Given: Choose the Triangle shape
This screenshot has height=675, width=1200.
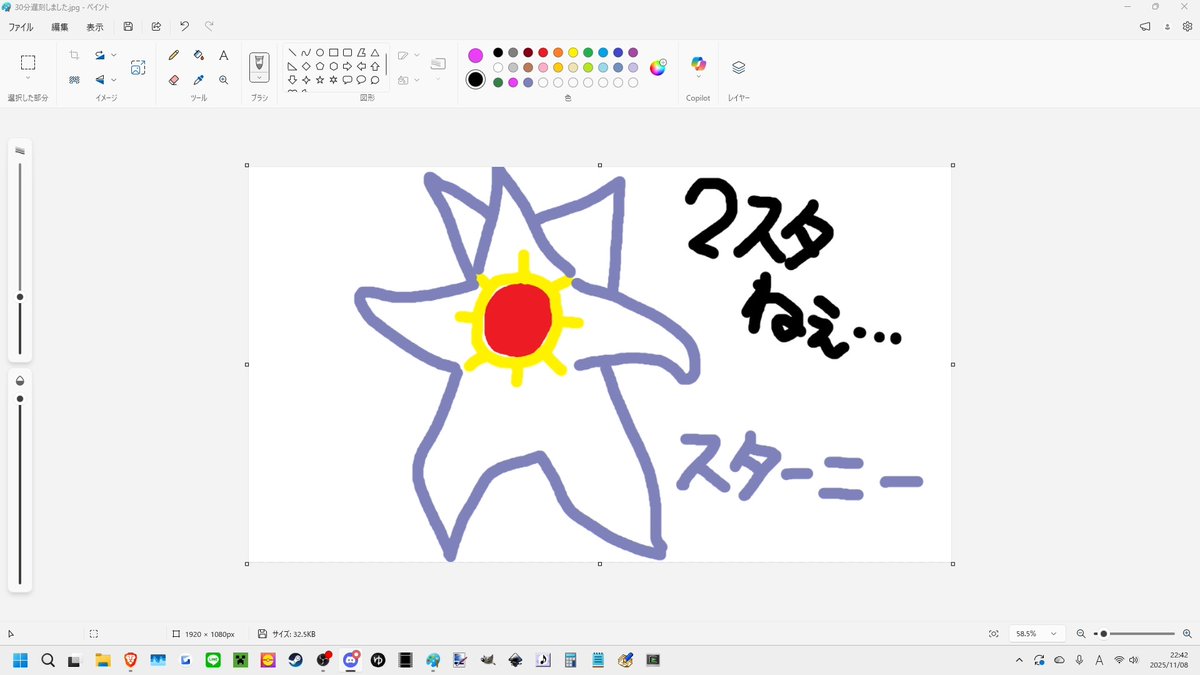Looking at the screenshot, I should [375, 53].
